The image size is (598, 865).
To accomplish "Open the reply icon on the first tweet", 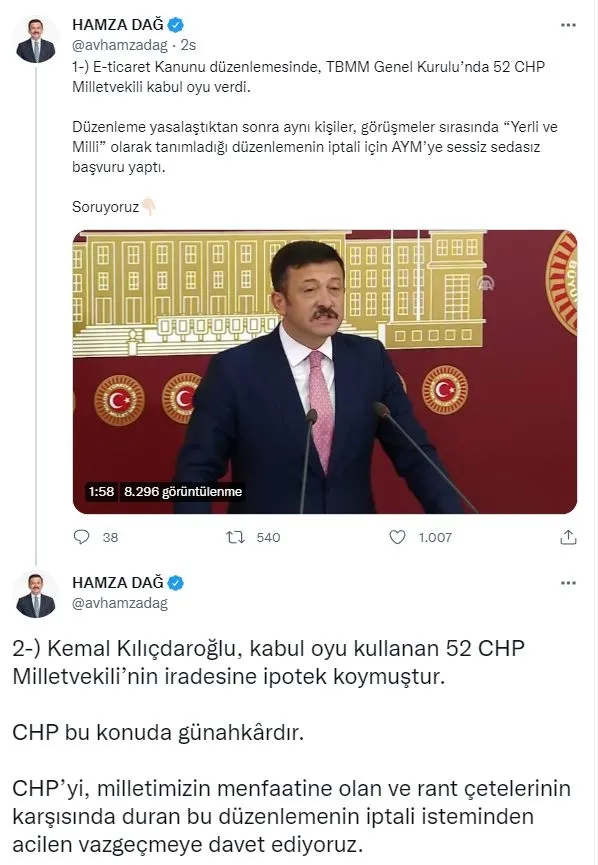I will [x=80, y=538].
